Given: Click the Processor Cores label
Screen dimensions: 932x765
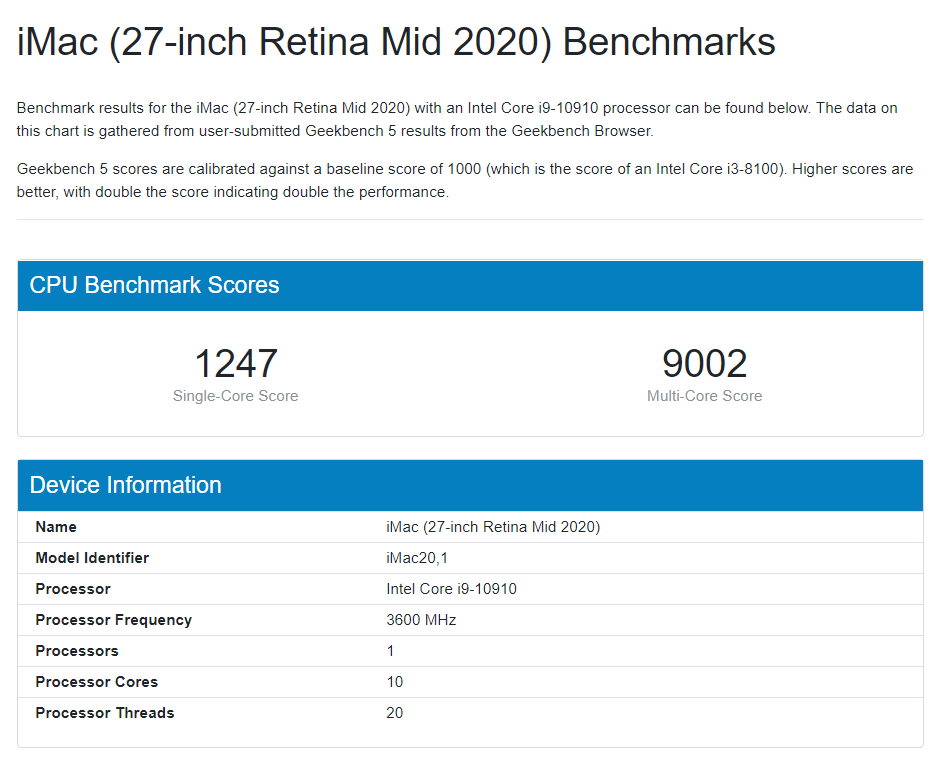Looking at the screenshot, I should [x=96, y=682].
